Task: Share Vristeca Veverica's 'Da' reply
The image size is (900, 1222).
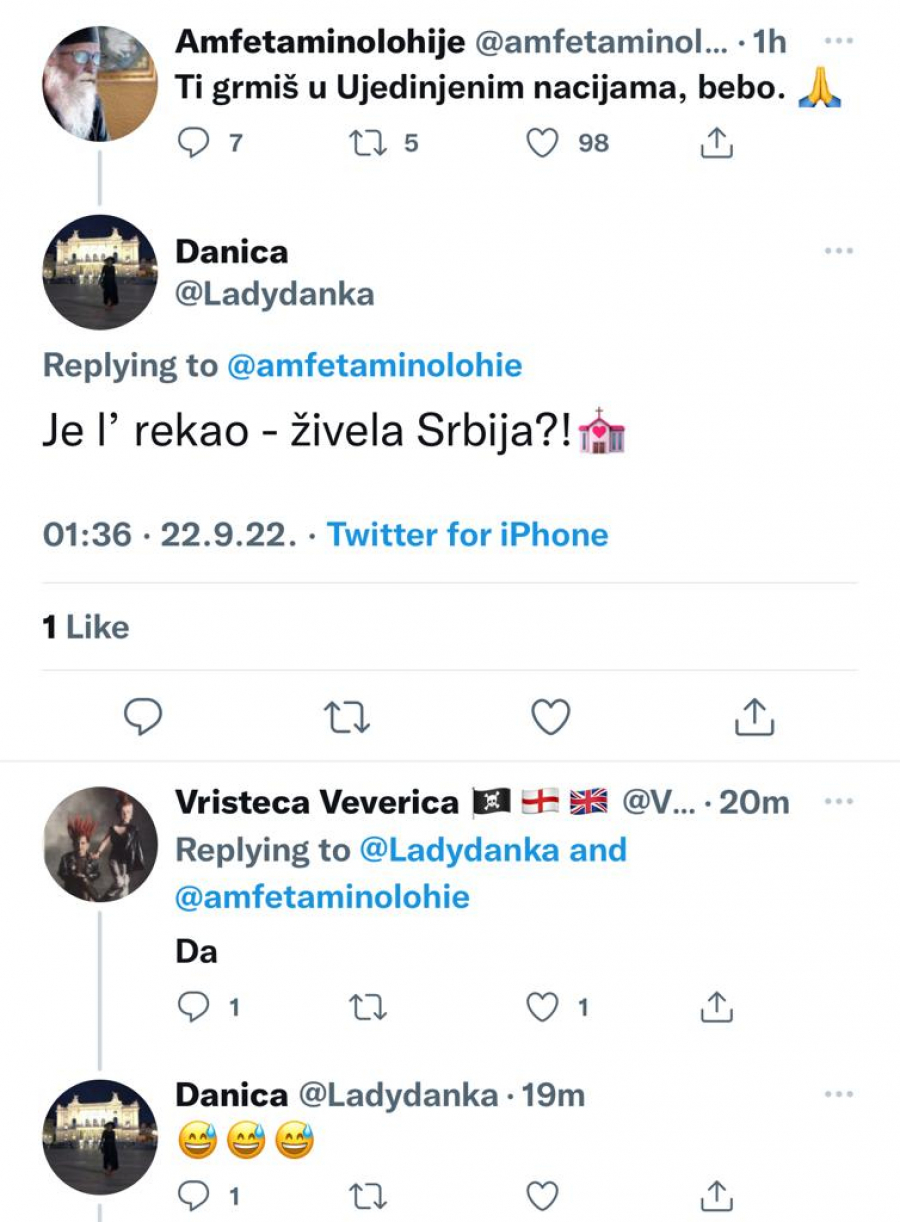Action: pos(716,1008)
